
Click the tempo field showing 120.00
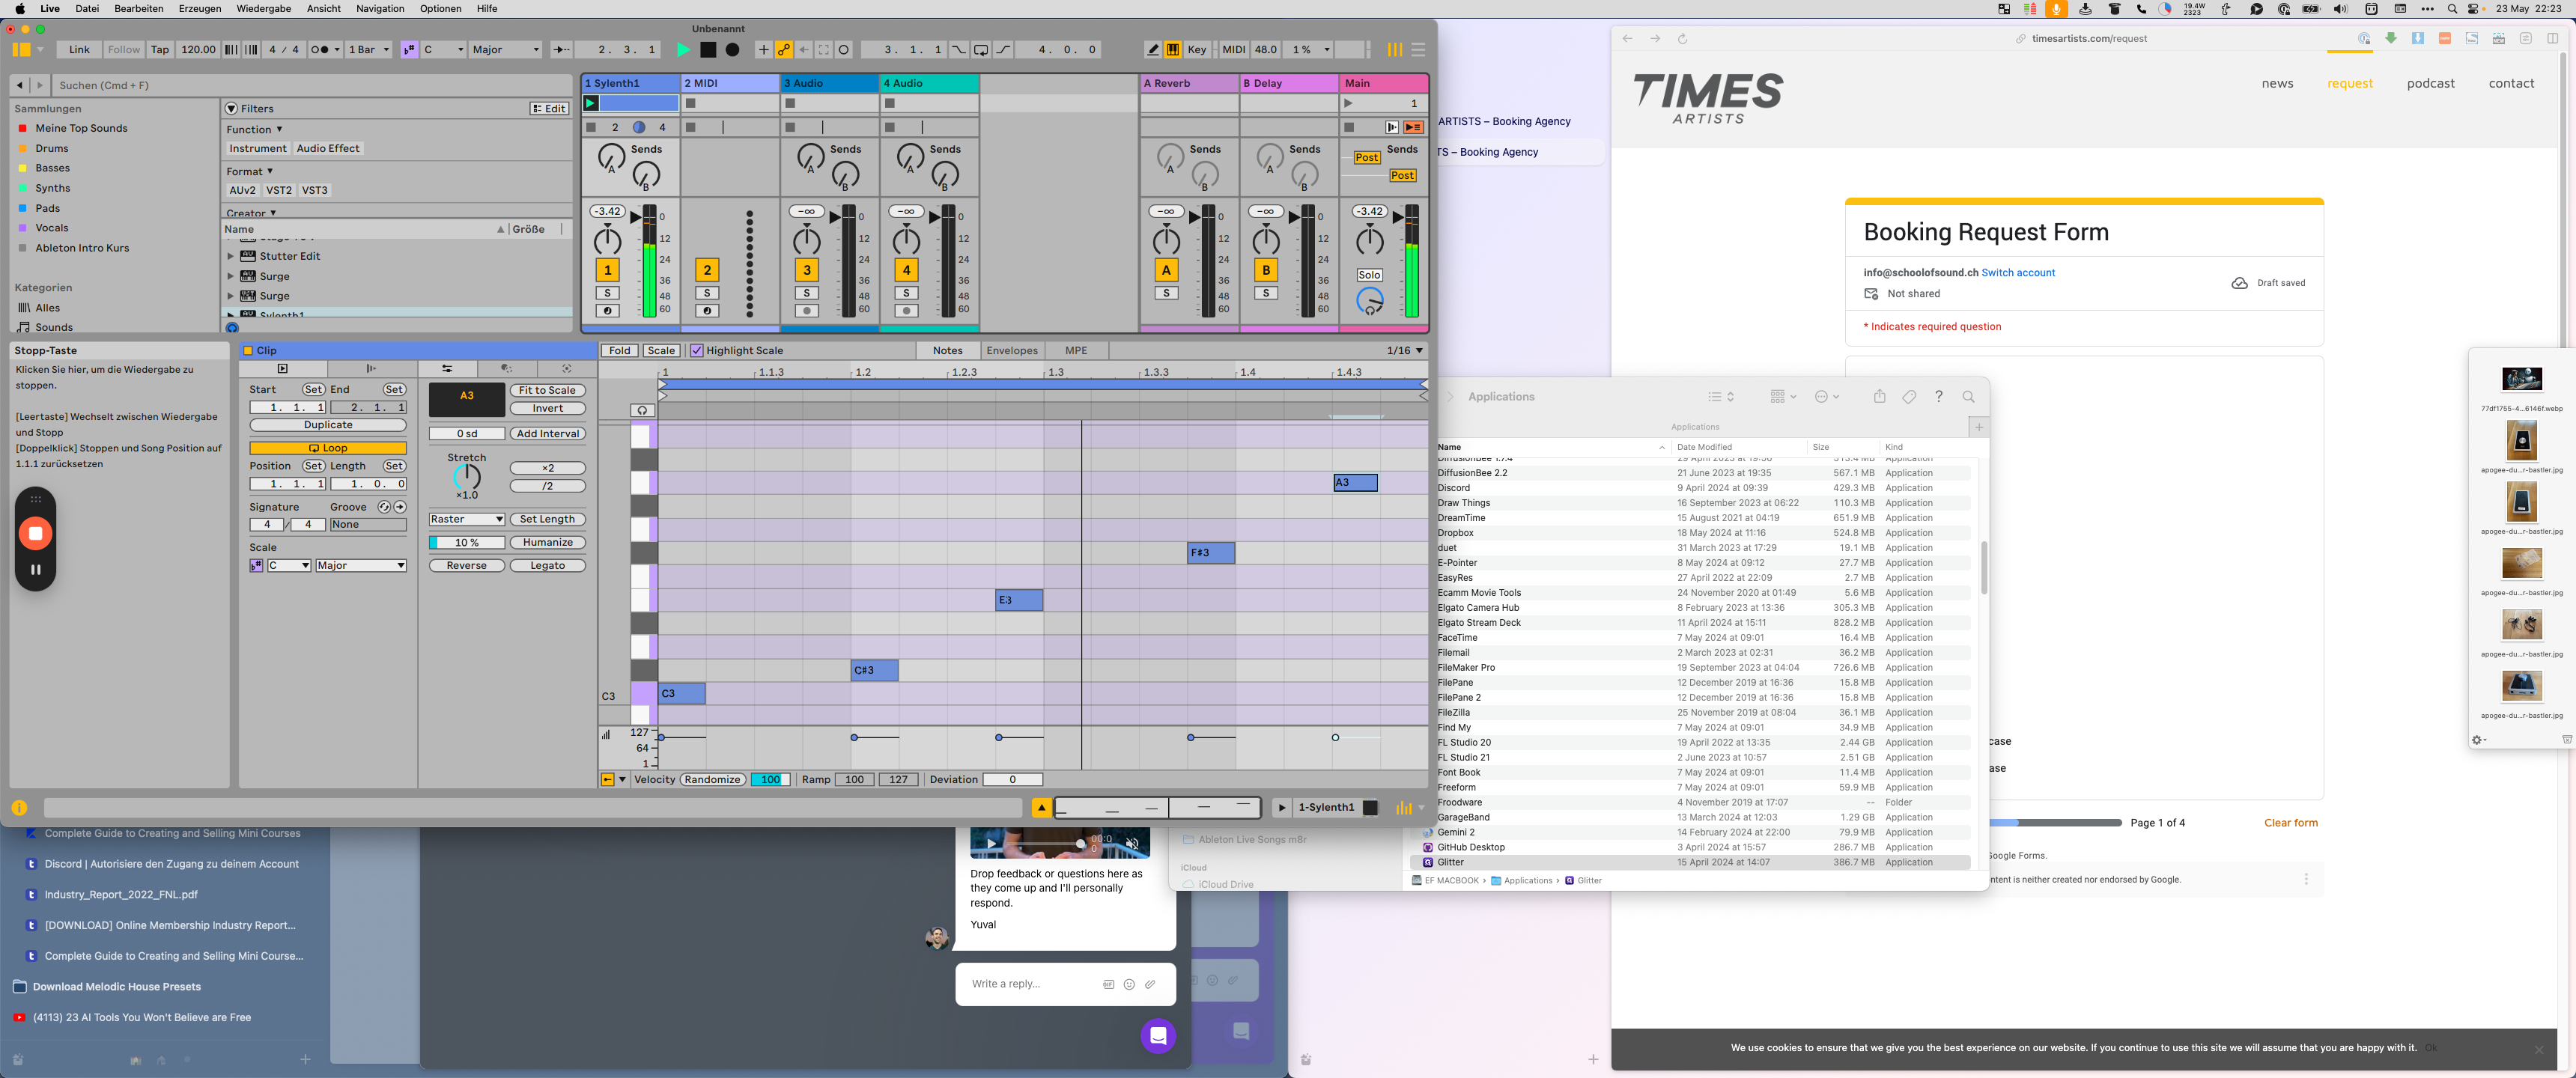pyautogui.click(x=197, y=49)
